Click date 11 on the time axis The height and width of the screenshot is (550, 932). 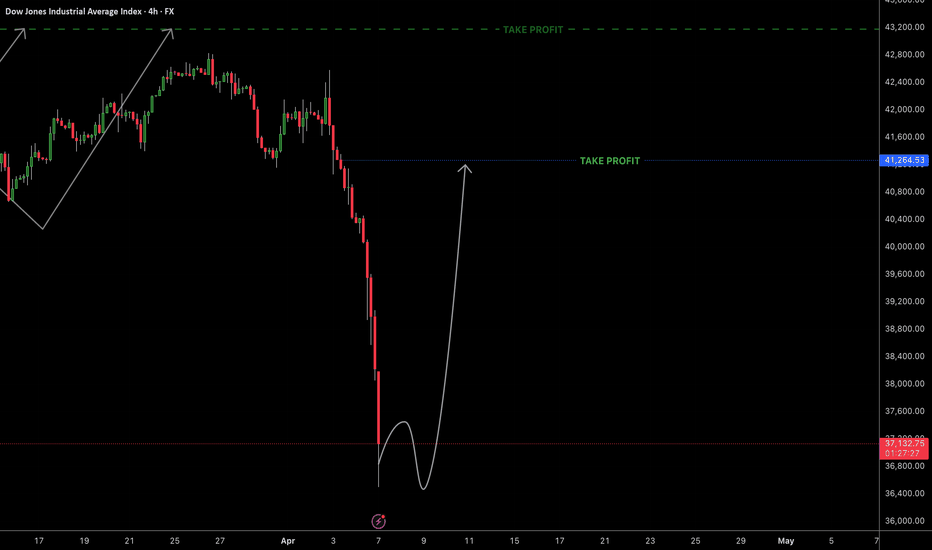pyautogui.click(x=469, y=541)
